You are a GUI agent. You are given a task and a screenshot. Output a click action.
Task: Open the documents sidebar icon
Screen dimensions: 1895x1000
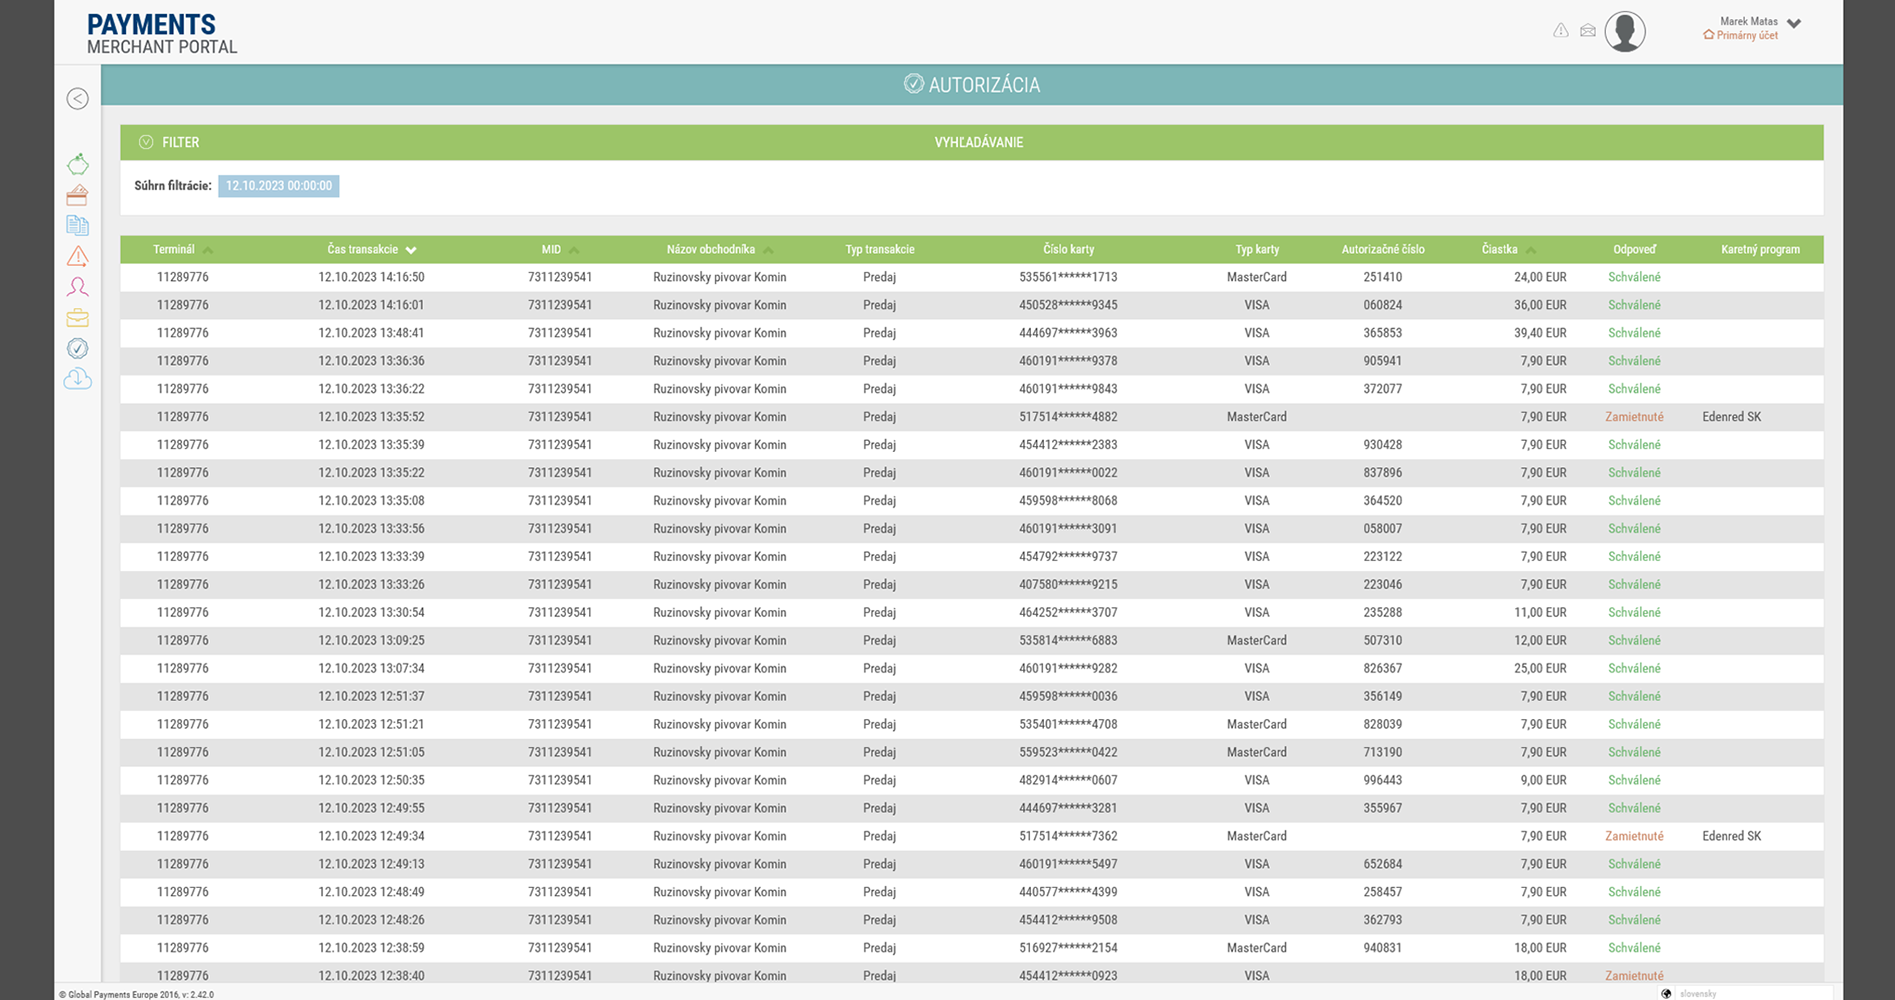point(78,226)
